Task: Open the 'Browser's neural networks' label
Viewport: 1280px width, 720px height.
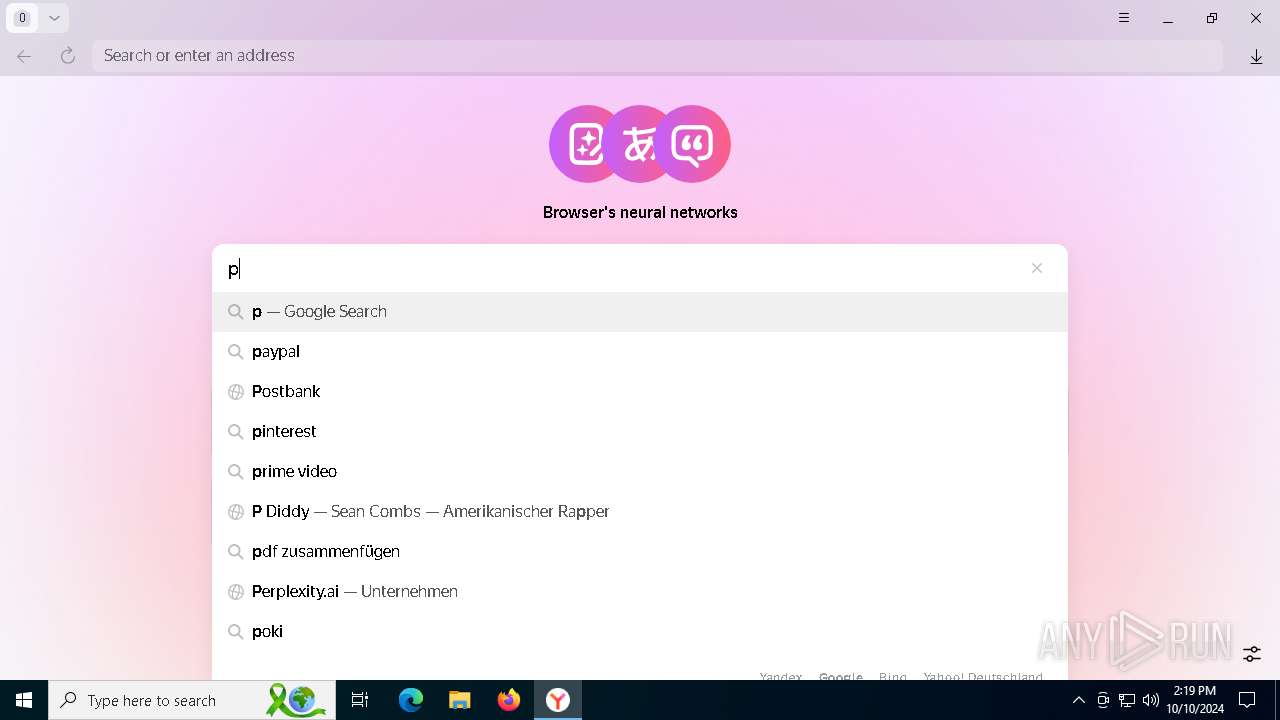Action: coord(640,212)
